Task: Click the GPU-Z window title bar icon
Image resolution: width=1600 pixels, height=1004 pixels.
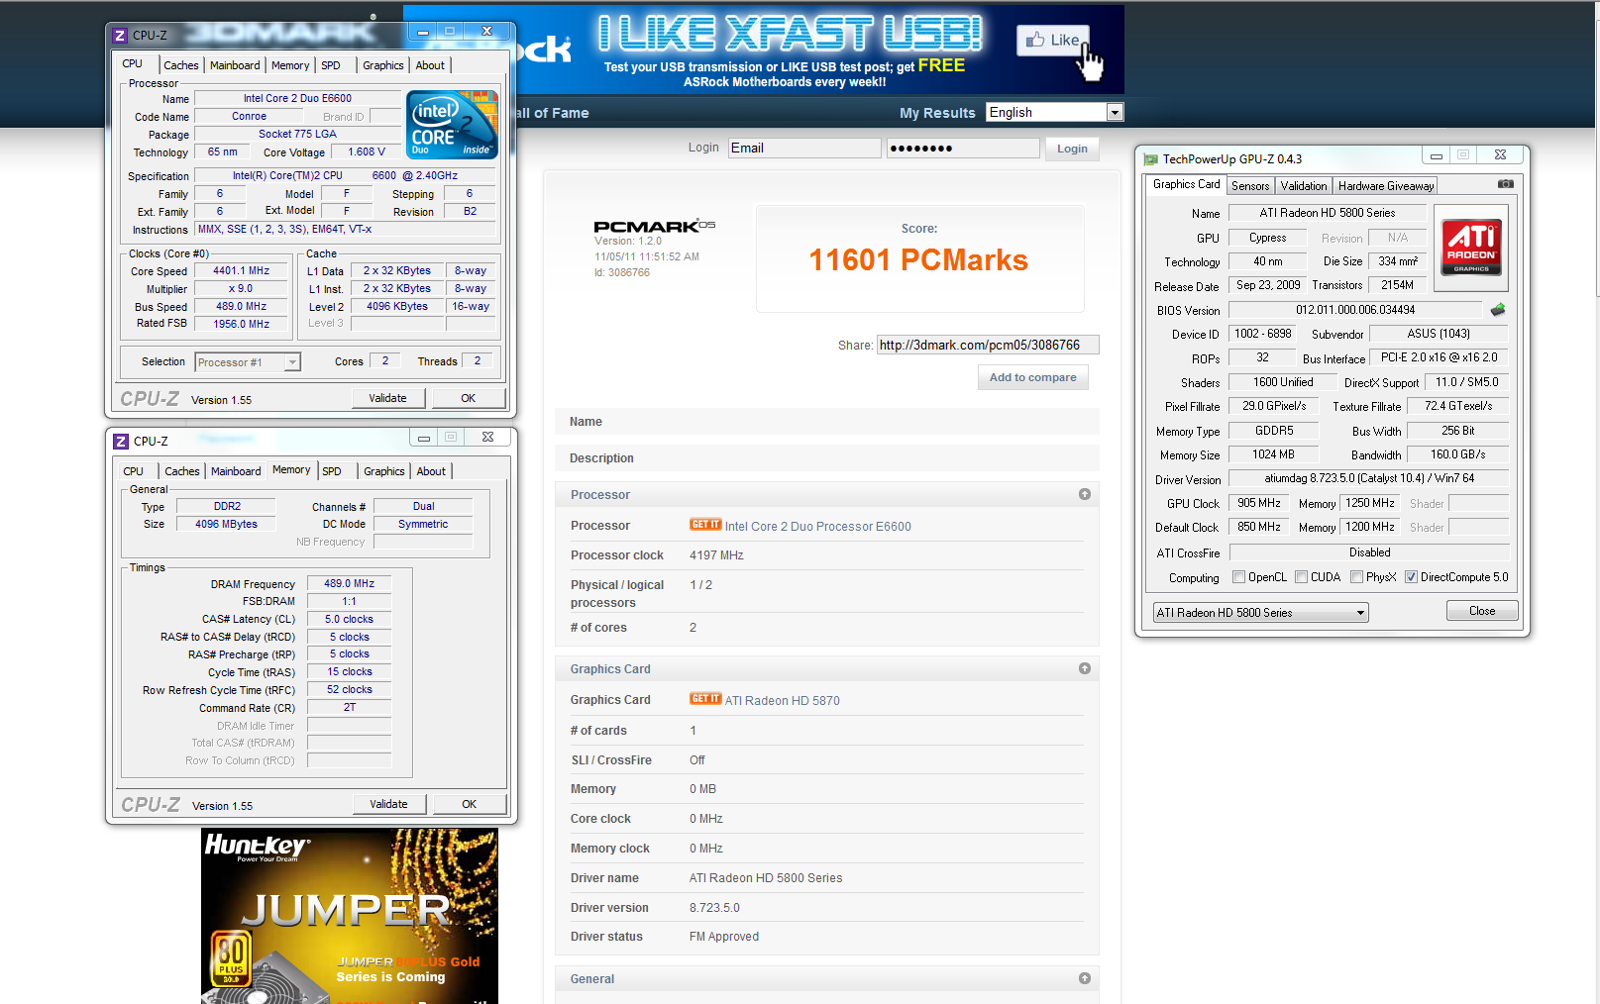Action: pos(1151,159)
